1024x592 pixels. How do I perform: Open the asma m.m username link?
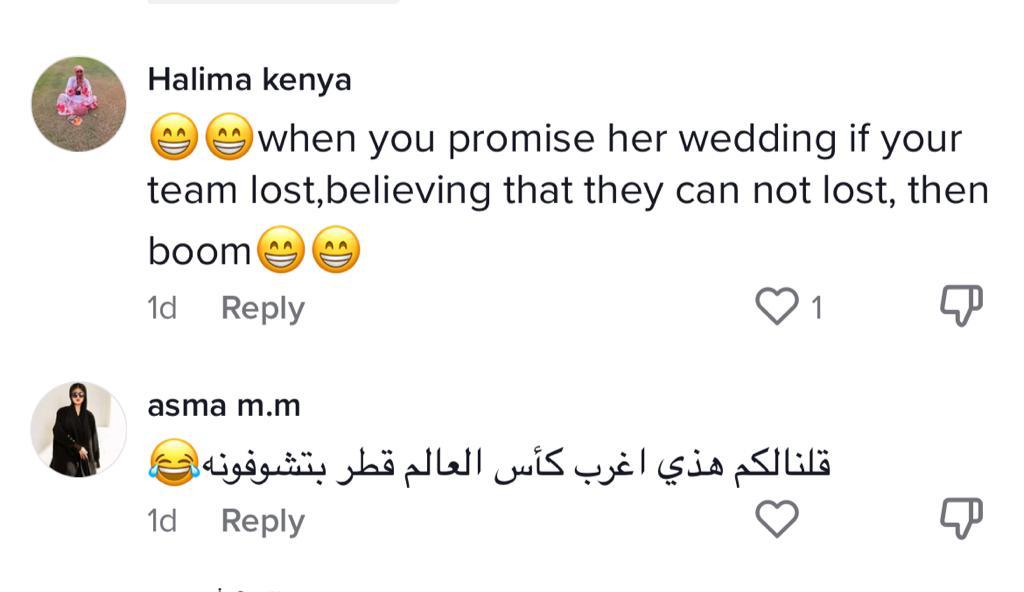click(x=223, y=406)
